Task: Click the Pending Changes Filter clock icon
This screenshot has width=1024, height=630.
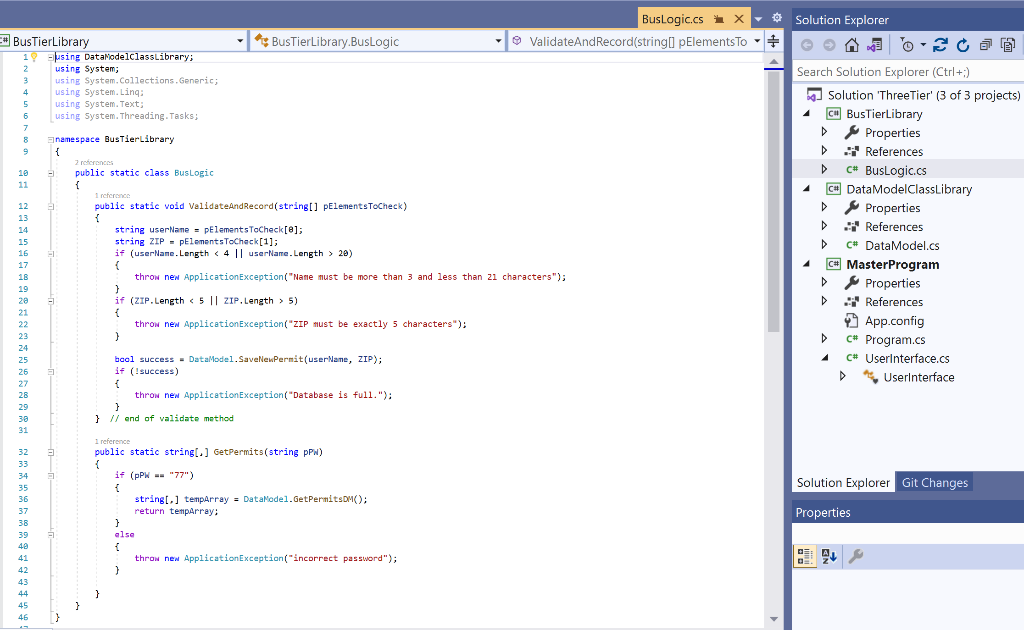Action: (x=906, y=45)
